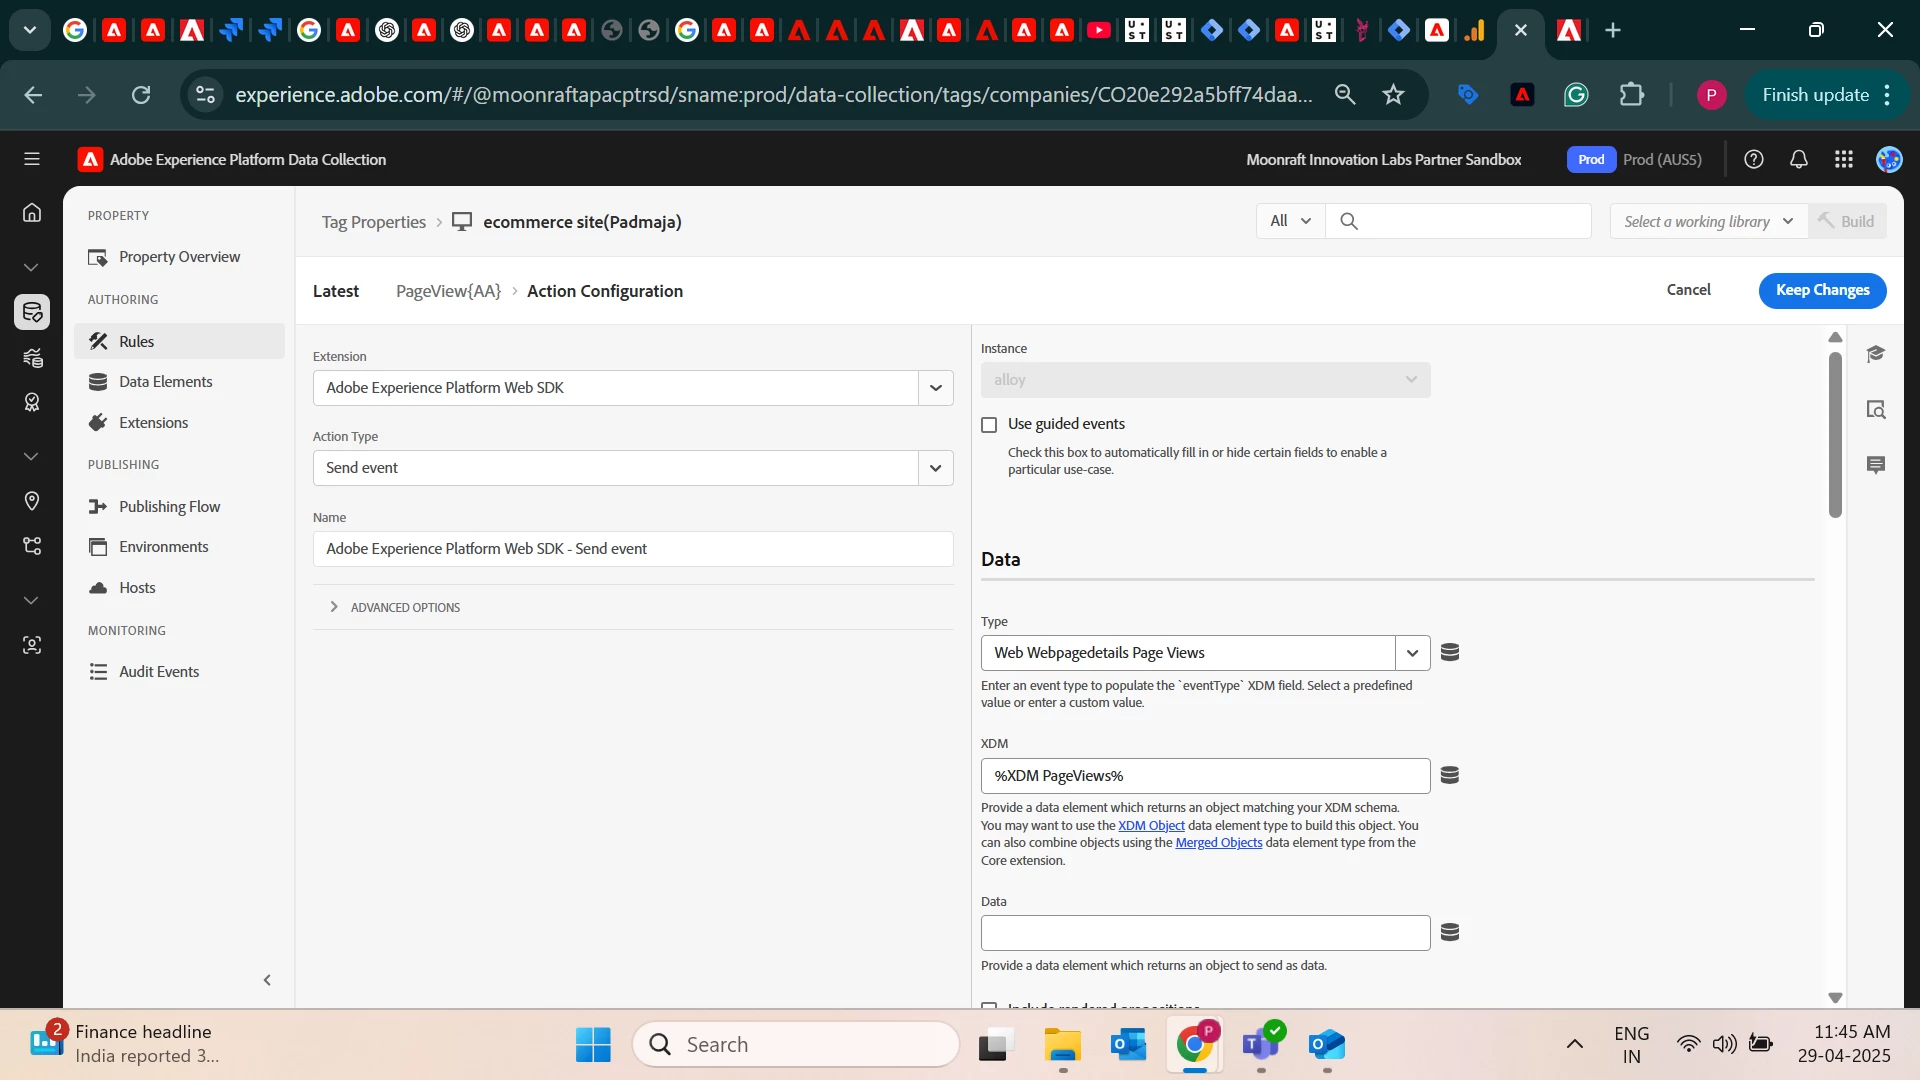Screen dimensions: 1920x1080
Task: Go to Data Elements in sidebar
Action: (165, 382)
